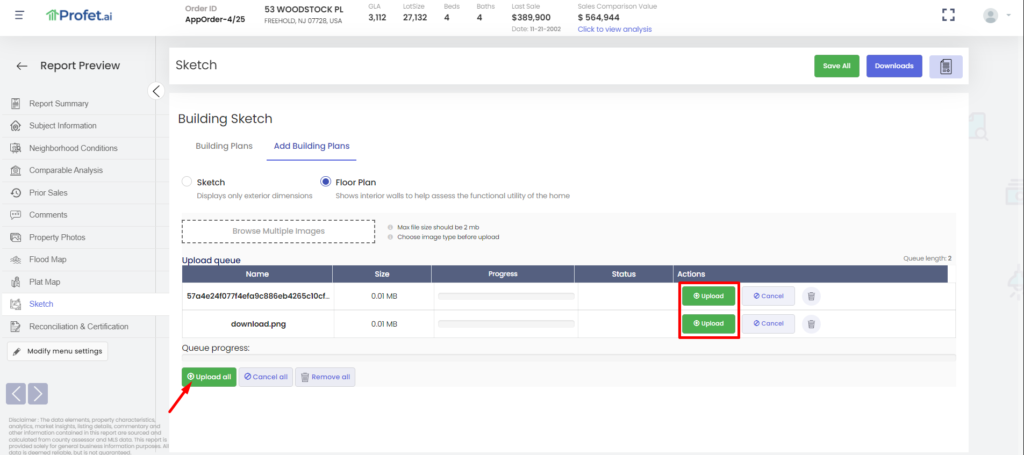Open the Add Building Plans tab
Viewport: 1024px width, 455px height.
tap(312, 146)
